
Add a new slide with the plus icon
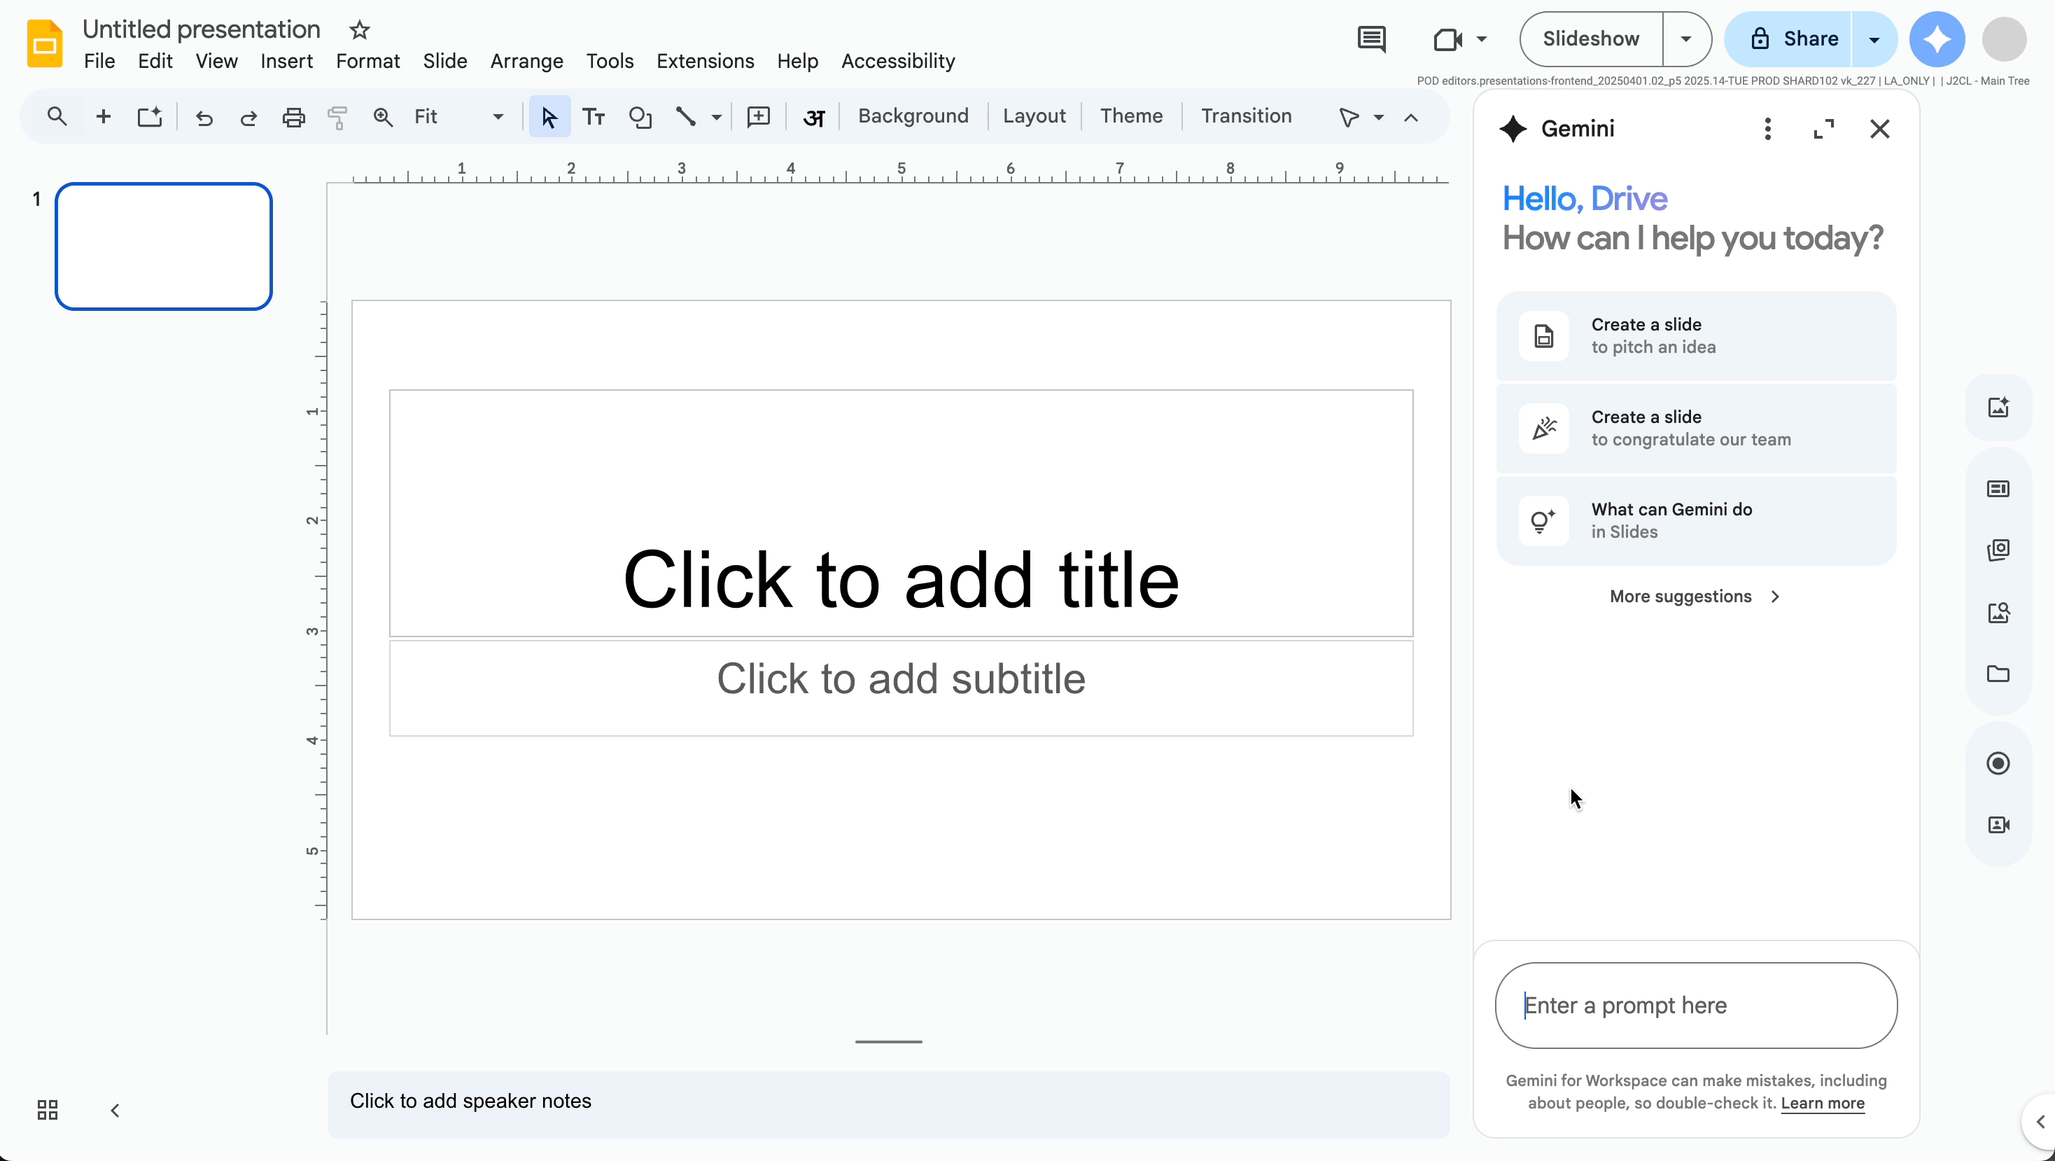tap(103, 116)
